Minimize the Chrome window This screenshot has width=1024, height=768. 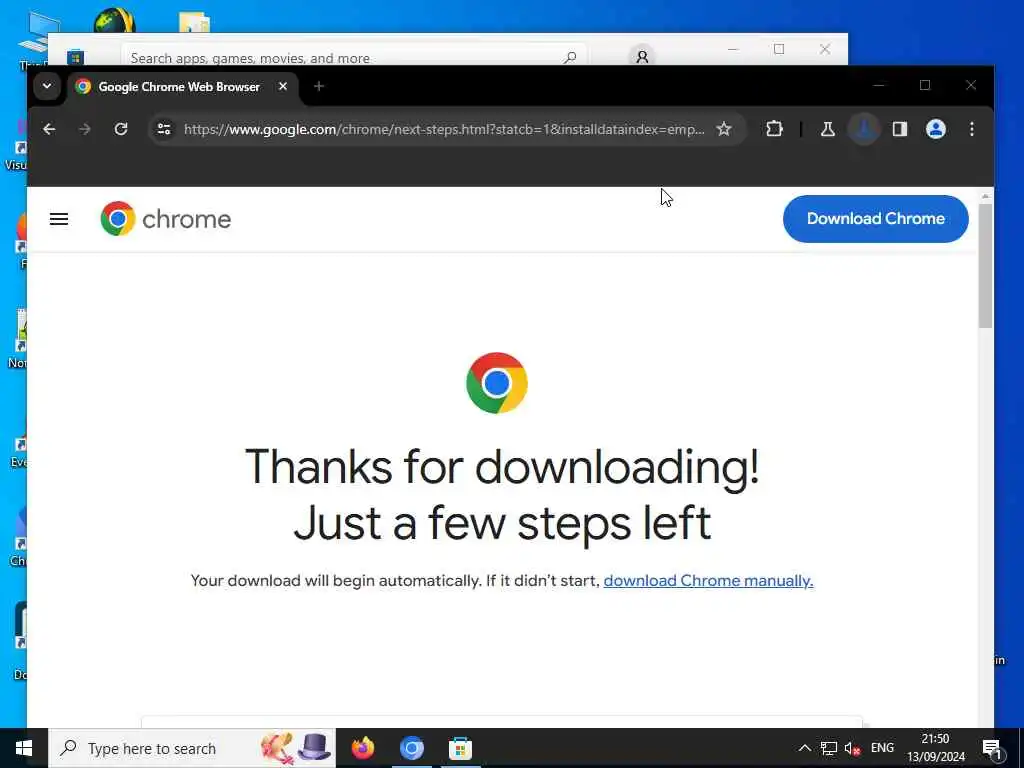click(x=879, y=86)
